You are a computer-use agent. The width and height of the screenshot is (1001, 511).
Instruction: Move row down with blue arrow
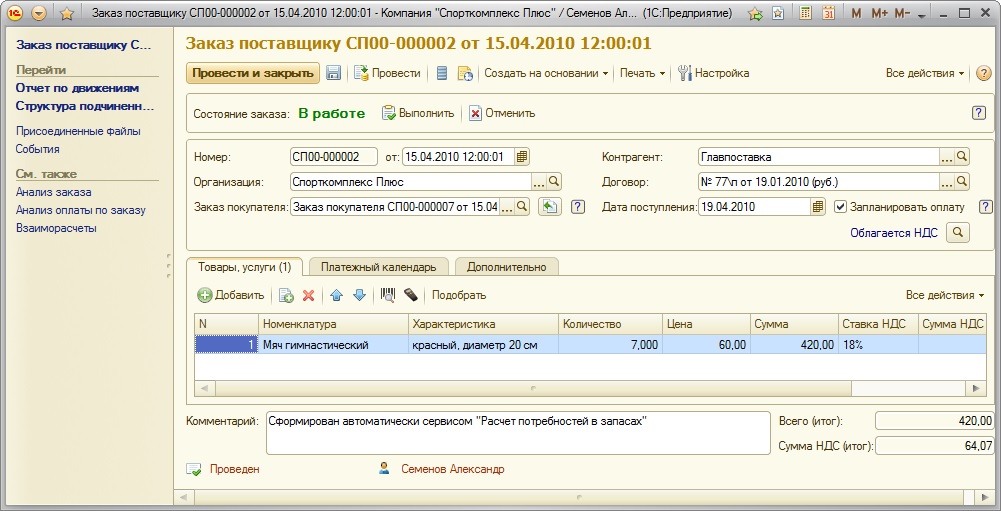(x=359, y=295)
